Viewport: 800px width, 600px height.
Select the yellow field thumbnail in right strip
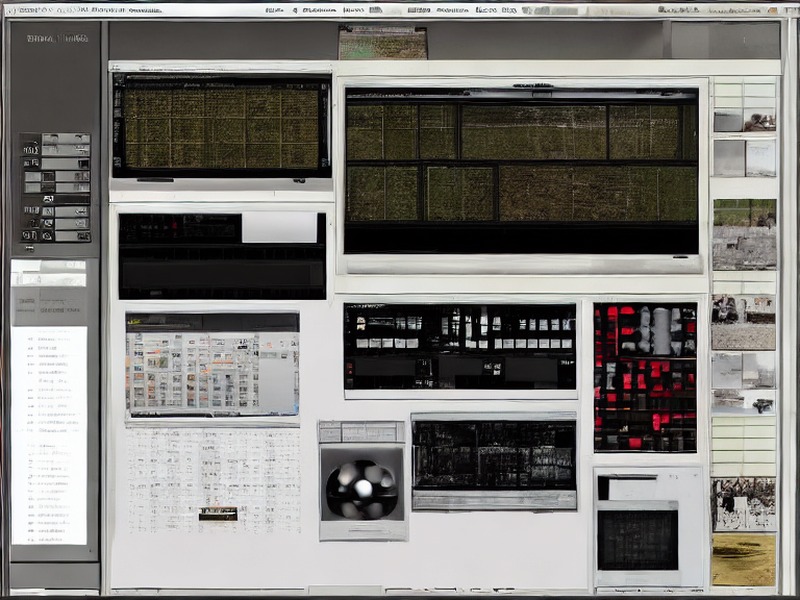click(x=743, y=560)
